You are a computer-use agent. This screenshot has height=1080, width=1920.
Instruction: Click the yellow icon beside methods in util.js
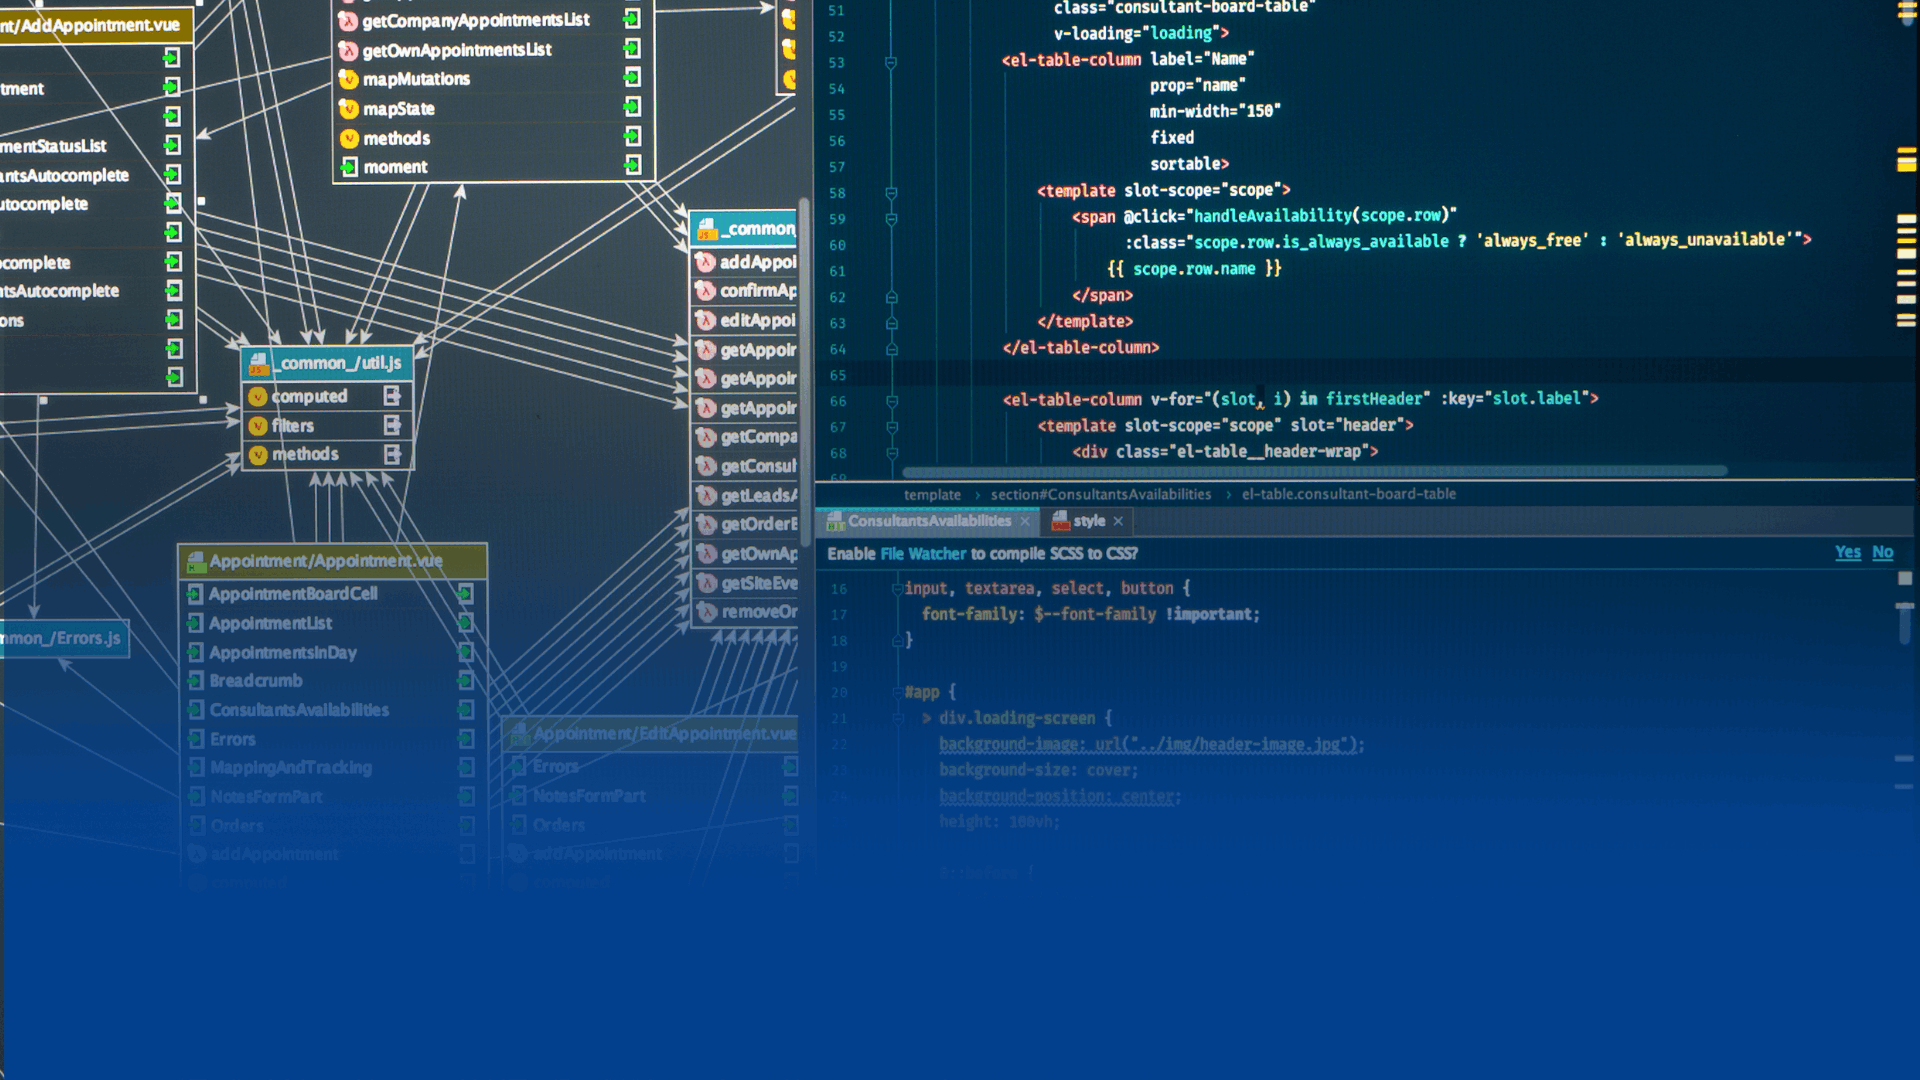click(x=258, y=455)
